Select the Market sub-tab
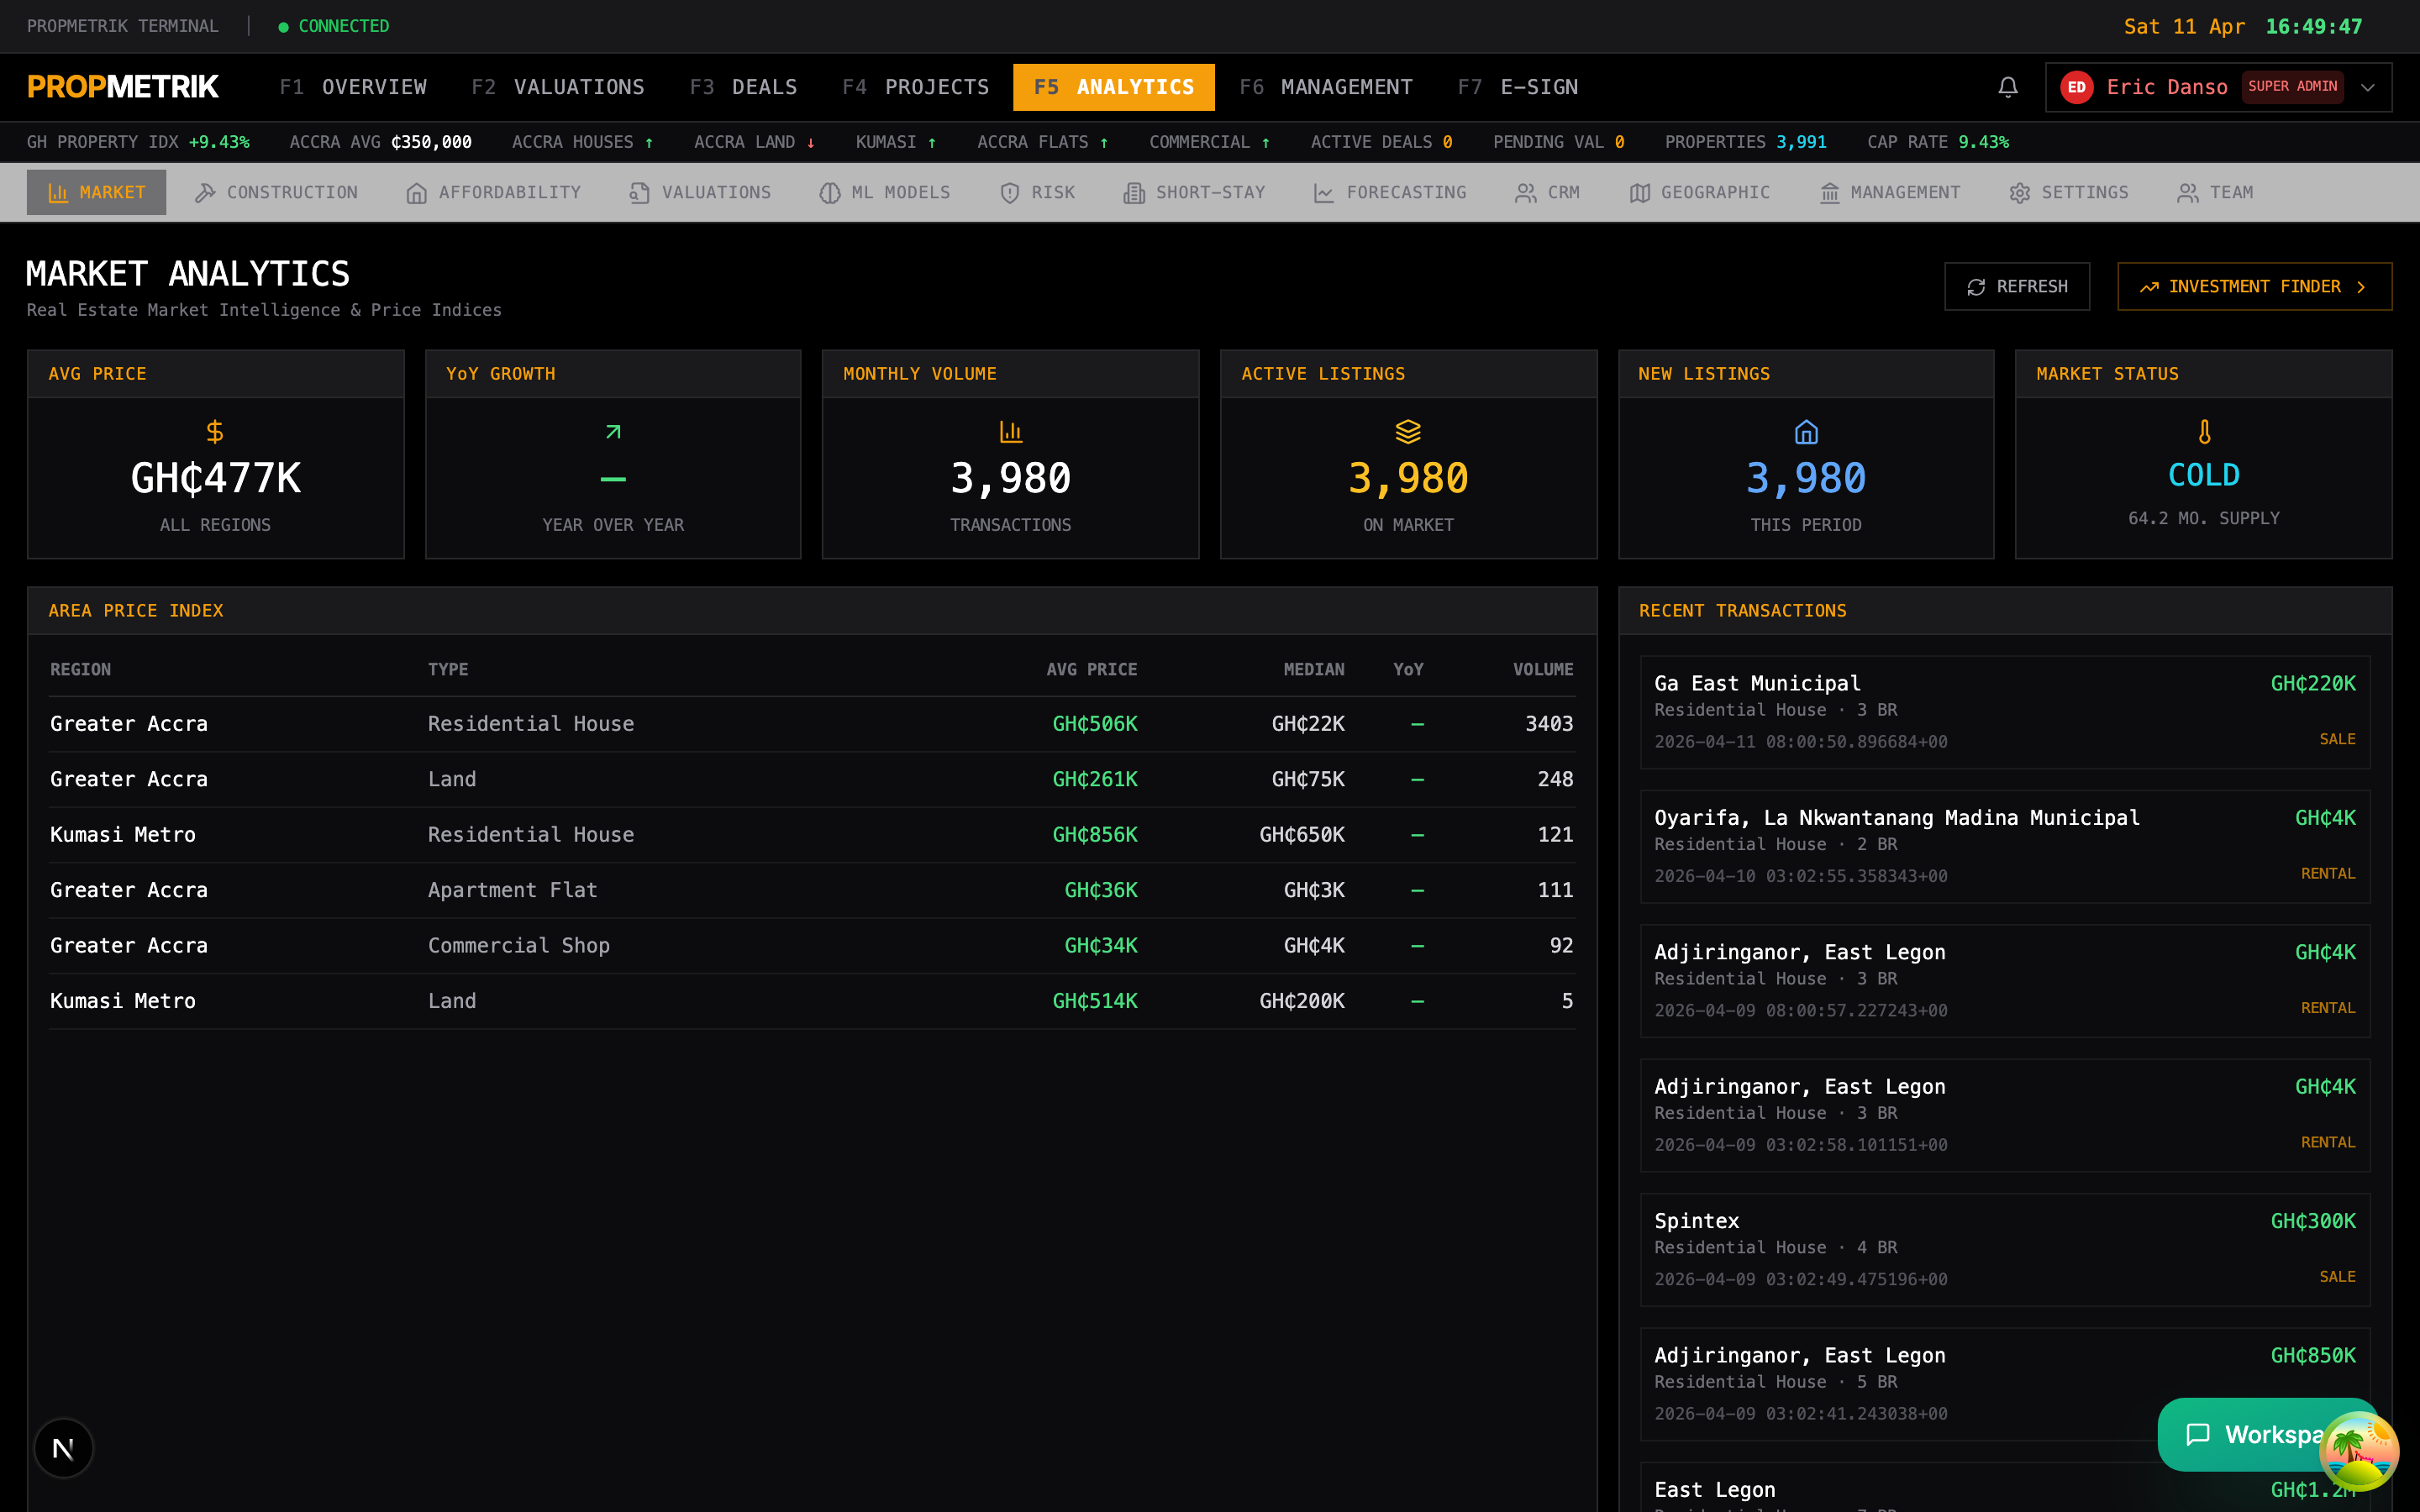 pyautogui.click(x=97, y=192)
